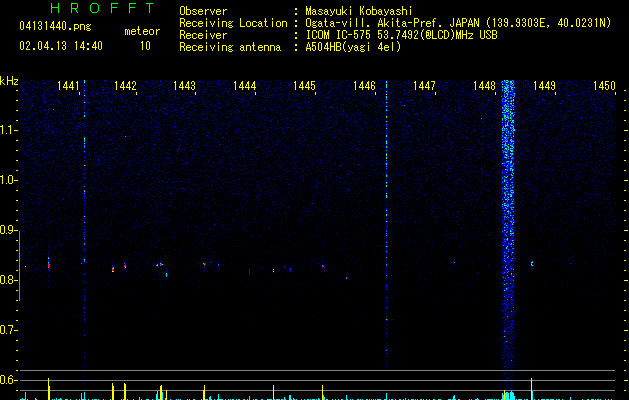Click time marker 1443
Viewport: 629px width, 400px height.
pyautogui.click(x=184, y=86)
